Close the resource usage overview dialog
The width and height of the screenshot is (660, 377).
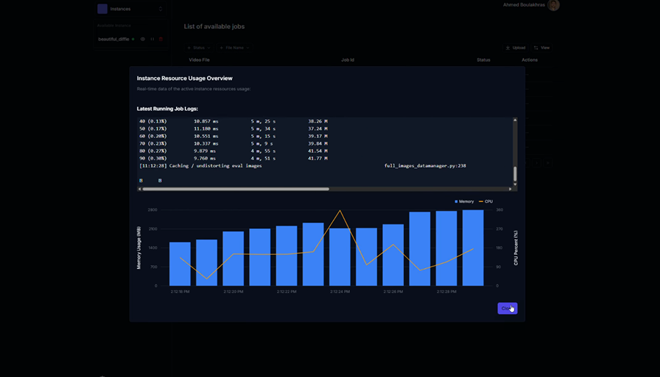tap(507, 308)
